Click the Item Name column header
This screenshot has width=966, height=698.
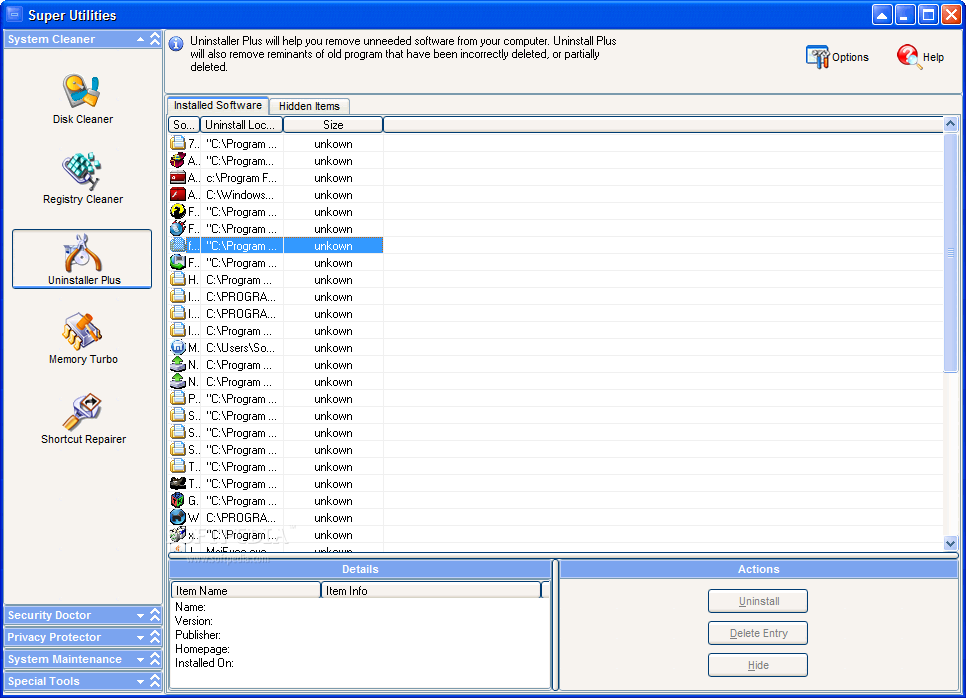245,590
